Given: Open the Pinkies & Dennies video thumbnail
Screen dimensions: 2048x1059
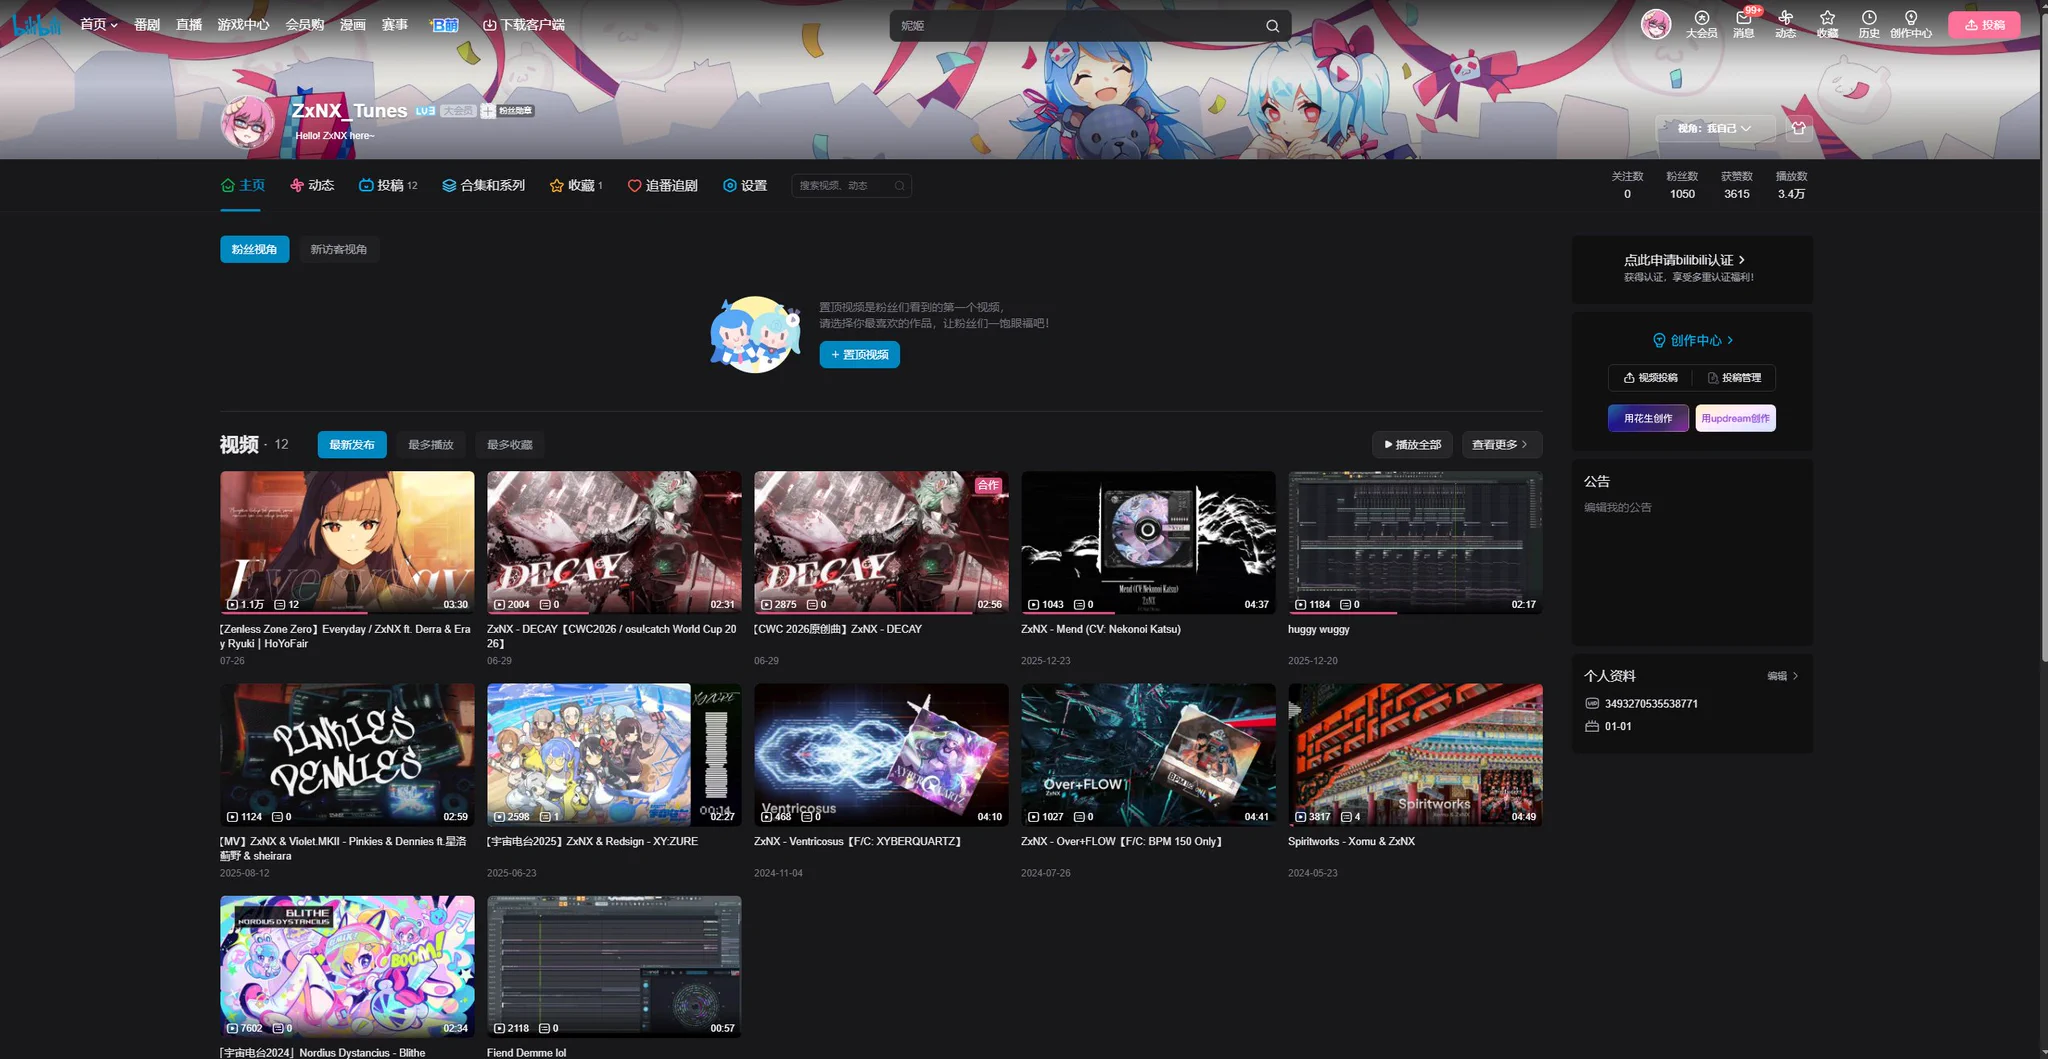Looking at the screenshot, I should coord(347,755).
